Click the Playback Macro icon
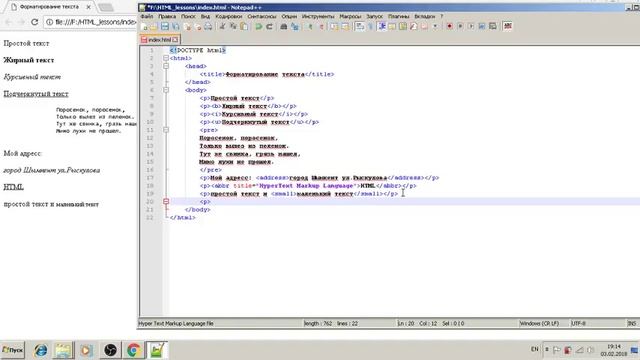 coord(471,27)
